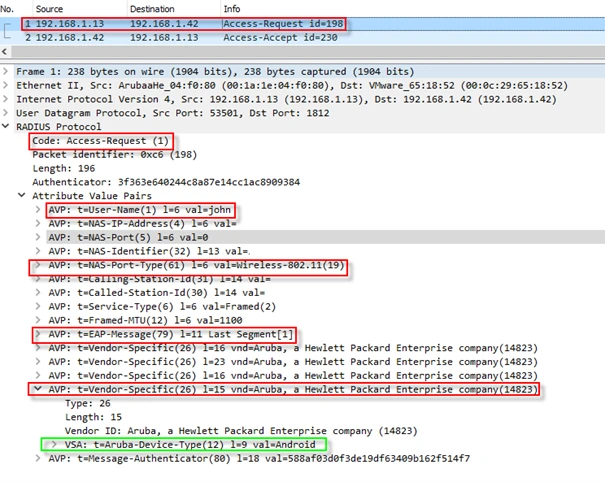This screenshot has height=482, width=605.
Task: Click the No. column header
Action: coord(12,8)
